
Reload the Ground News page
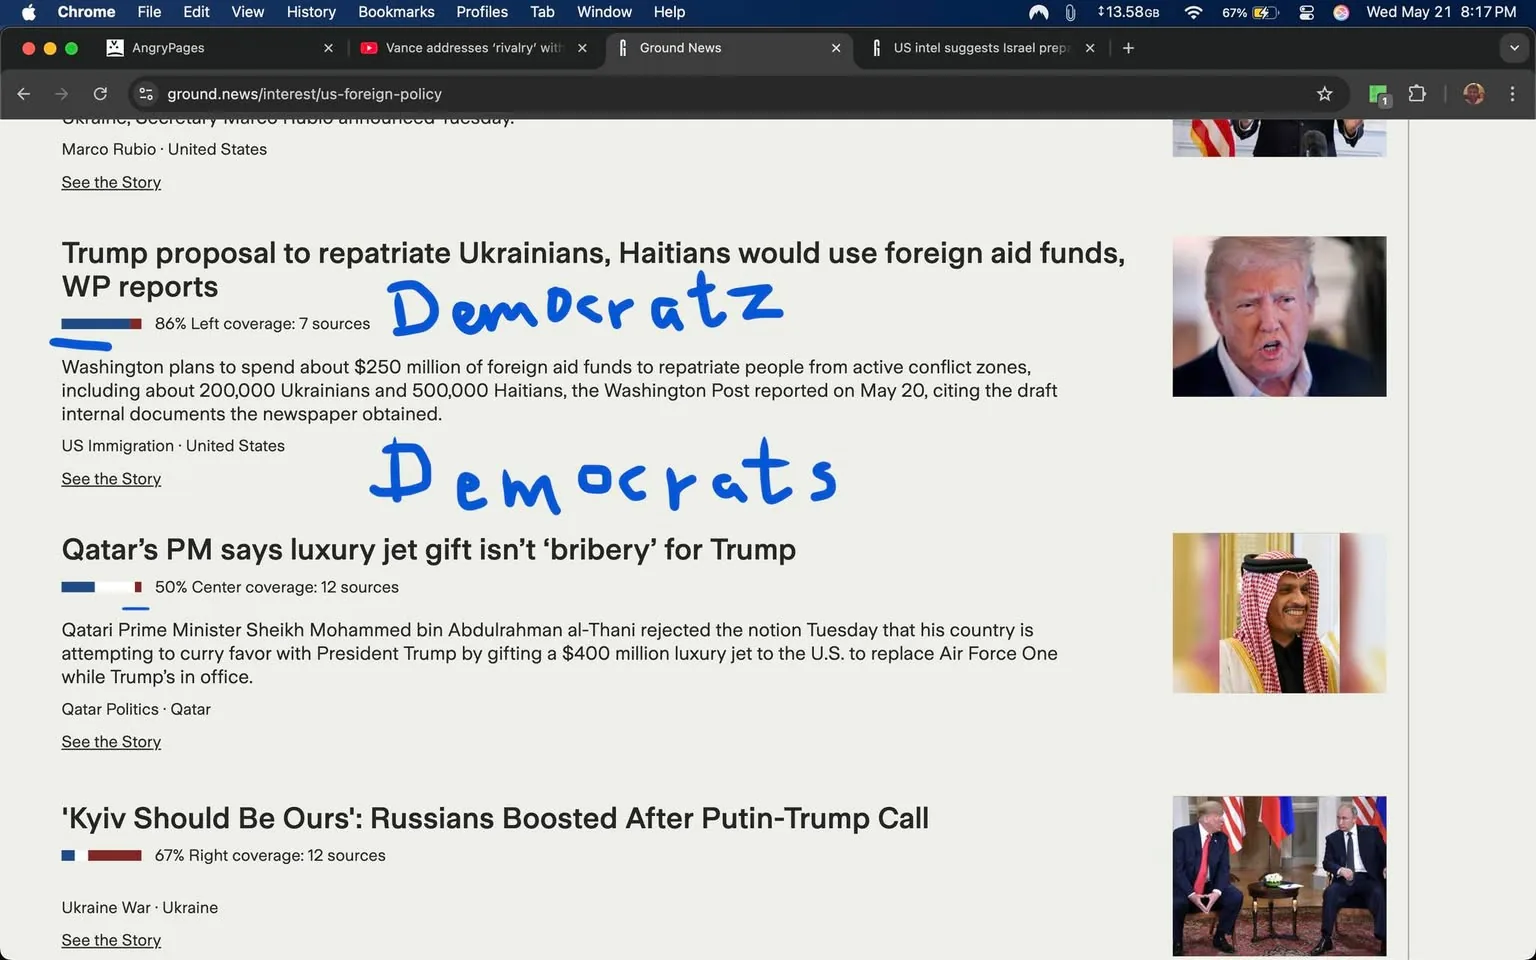pyautogui.click(x=100, y=93)
